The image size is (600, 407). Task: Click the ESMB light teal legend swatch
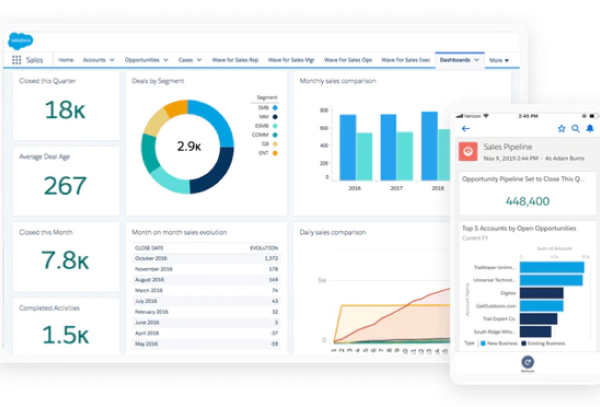[x=275, y=126]
